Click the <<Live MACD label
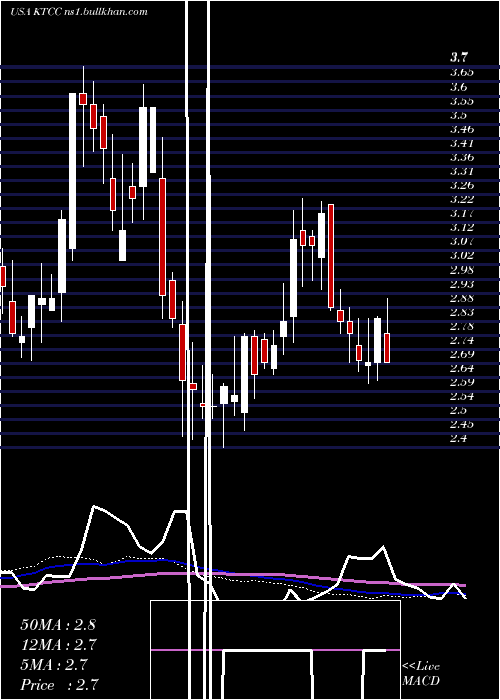 tap(421, 673)
